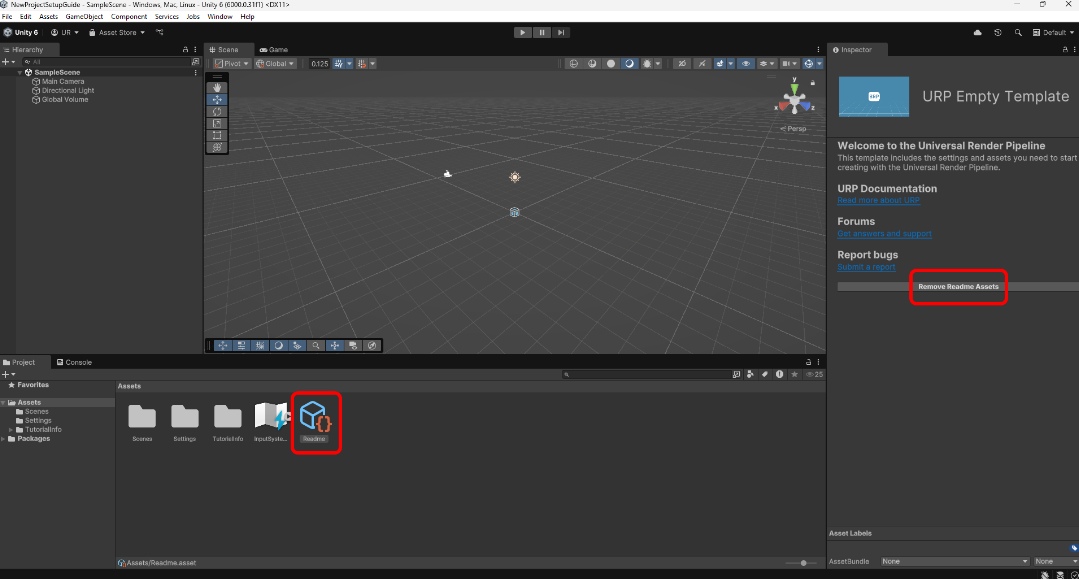This screenshot has height=579, width=1079.
Task: Expand the TutorialInfo folder in Project tree
Action: (11, 430)
